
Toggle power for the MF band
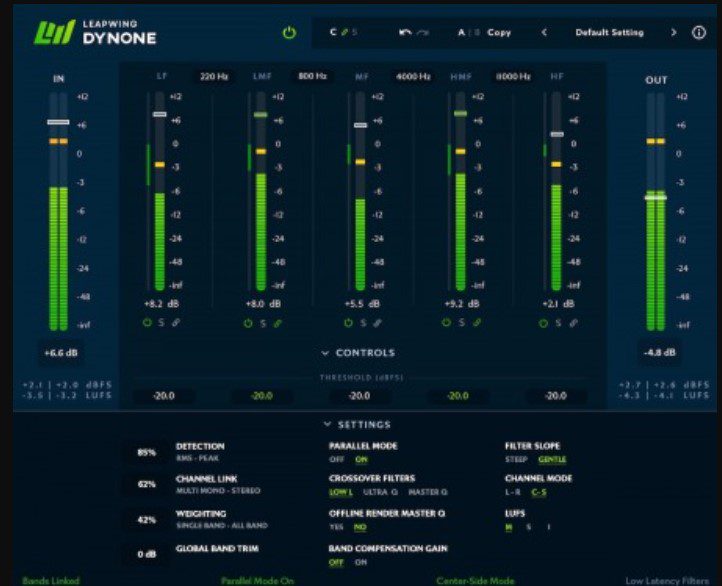[349, 323]
